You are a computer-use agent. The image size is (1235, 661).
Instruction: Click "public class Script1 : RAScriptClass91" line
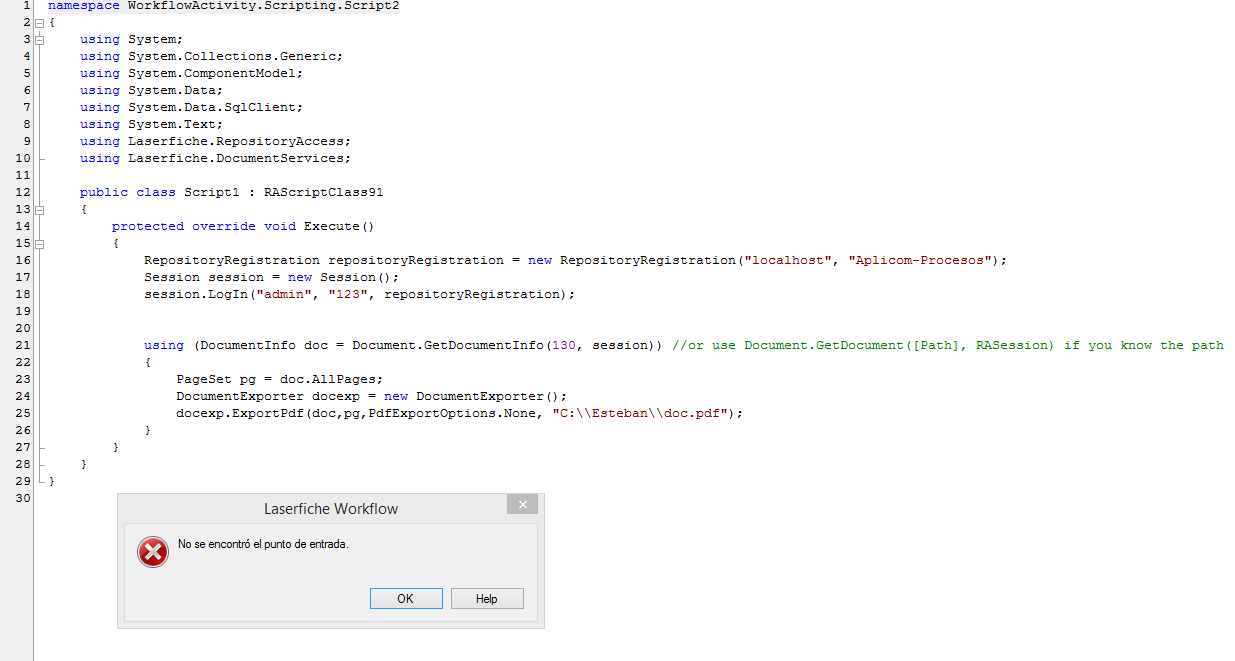pyautogui.click(x=231, y=192)
